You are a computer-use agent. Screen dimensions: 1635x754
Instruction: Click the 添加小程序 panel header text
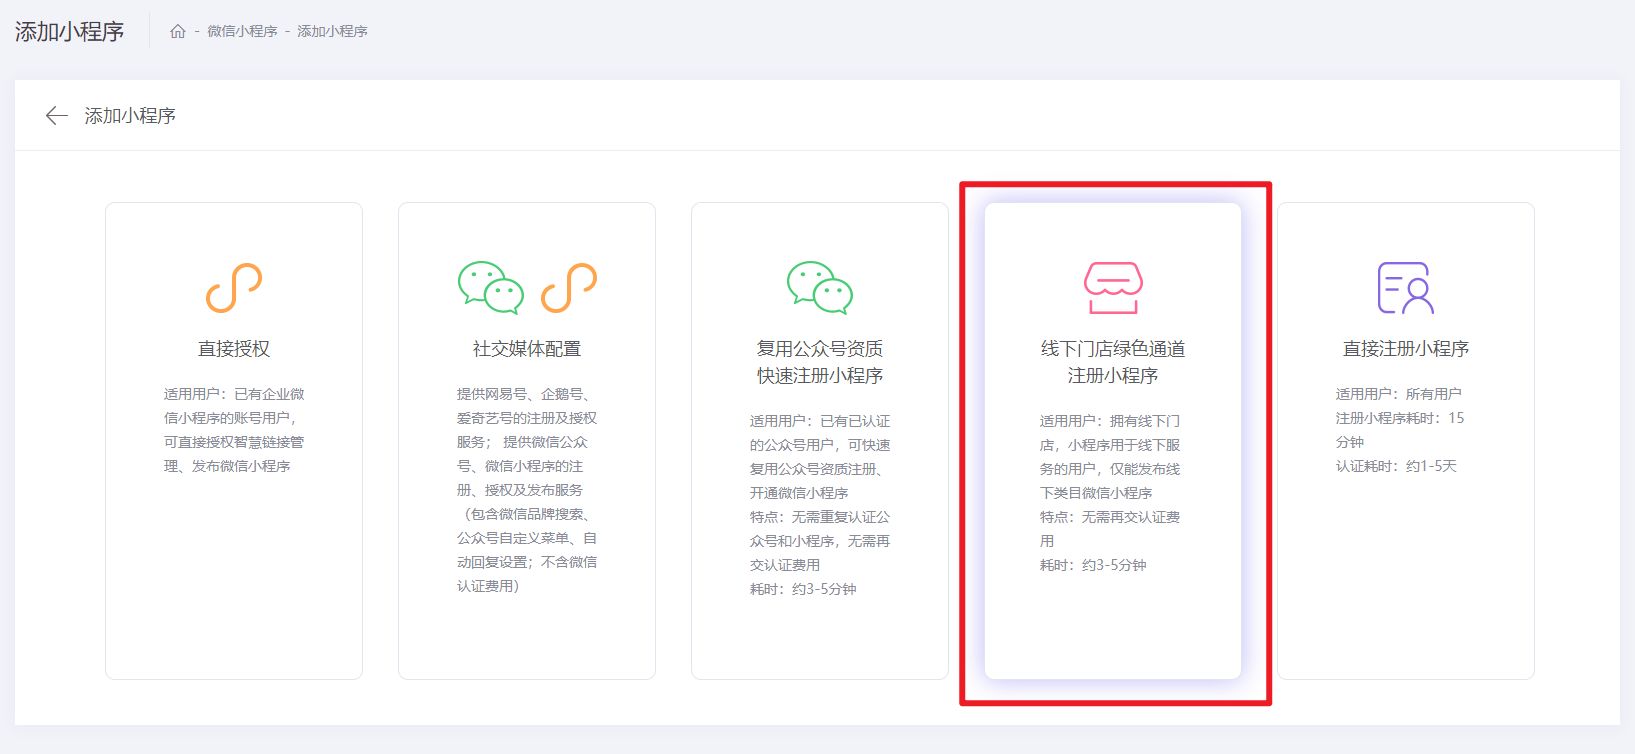pos(130,116)
